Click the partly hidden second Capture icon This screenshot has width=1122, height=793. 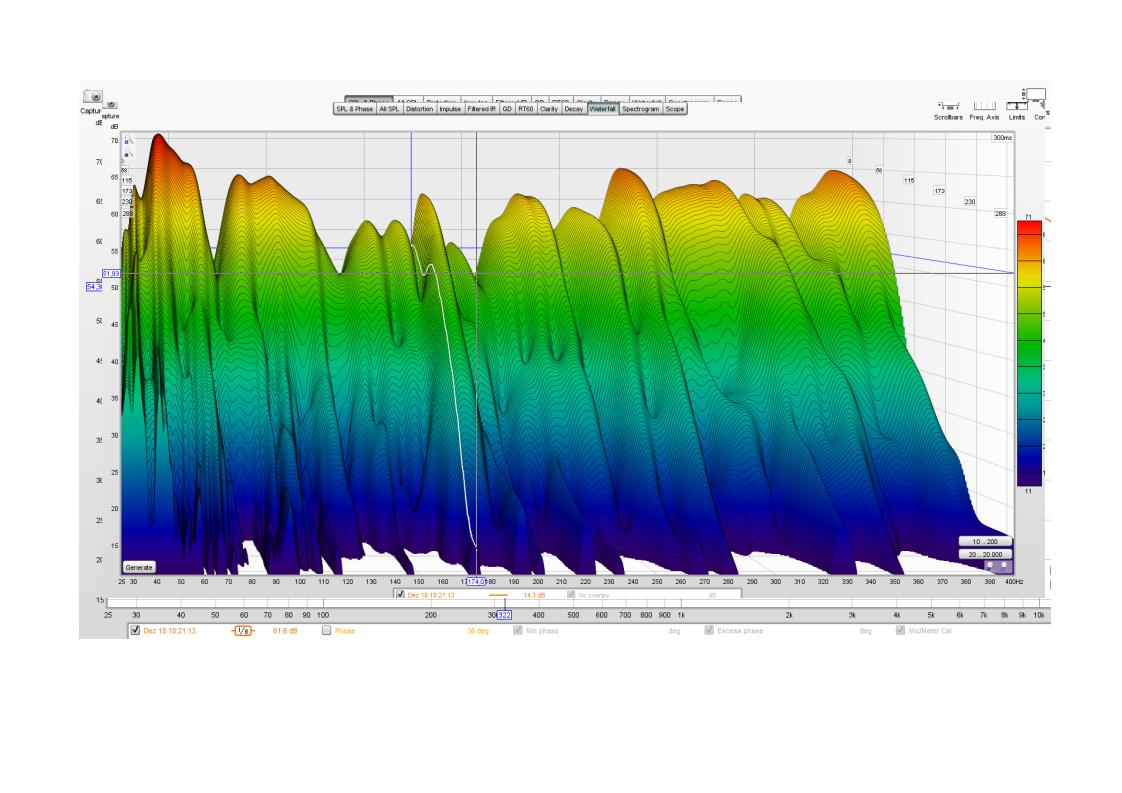[x=112, y=105]
